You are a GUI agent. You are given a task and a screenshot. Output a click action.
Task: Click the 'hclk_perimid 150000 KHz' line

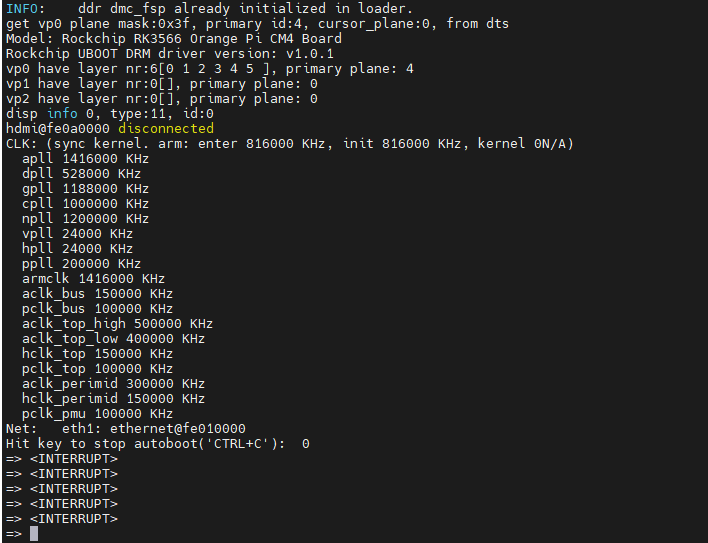coord(113,399)
